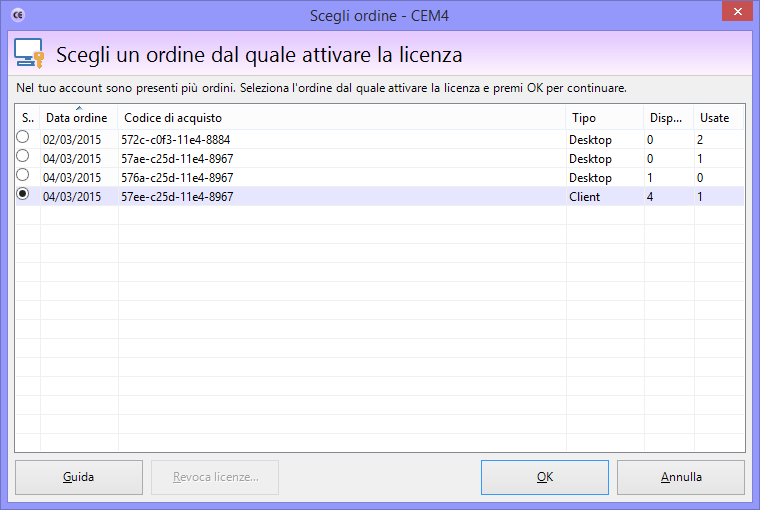Click date 02/03/2015 in first row
This screenshot has width=760, height=510.
click(x=72, y=140)
